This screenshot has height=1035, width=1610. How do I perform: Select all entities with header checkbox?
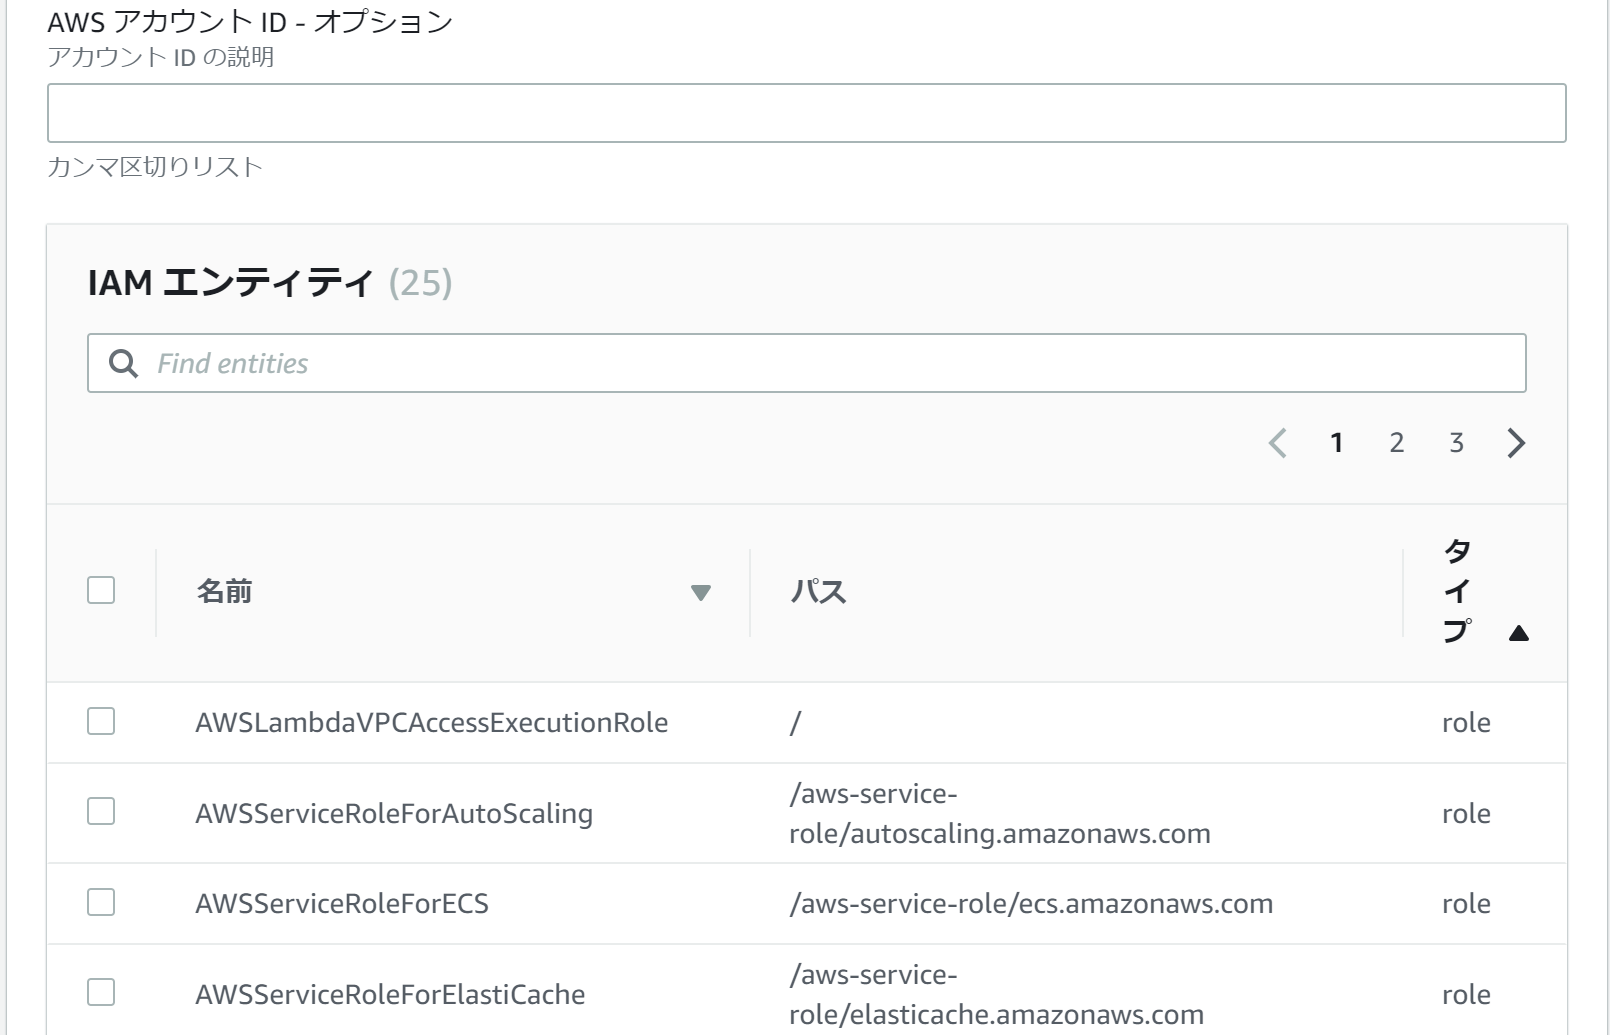(x=100, y=591)
